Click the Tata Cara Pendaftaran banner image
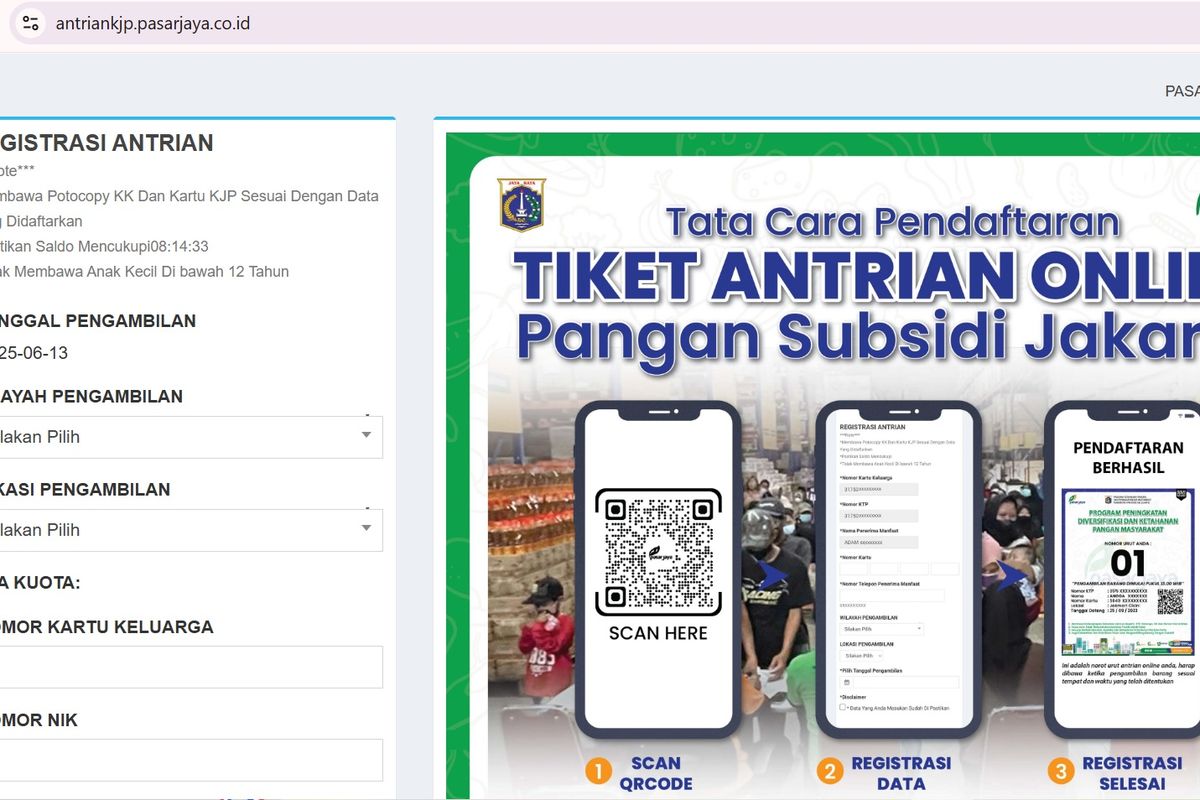The width and height of the screenshot is (1200, 800). click(x=823, y=466)
